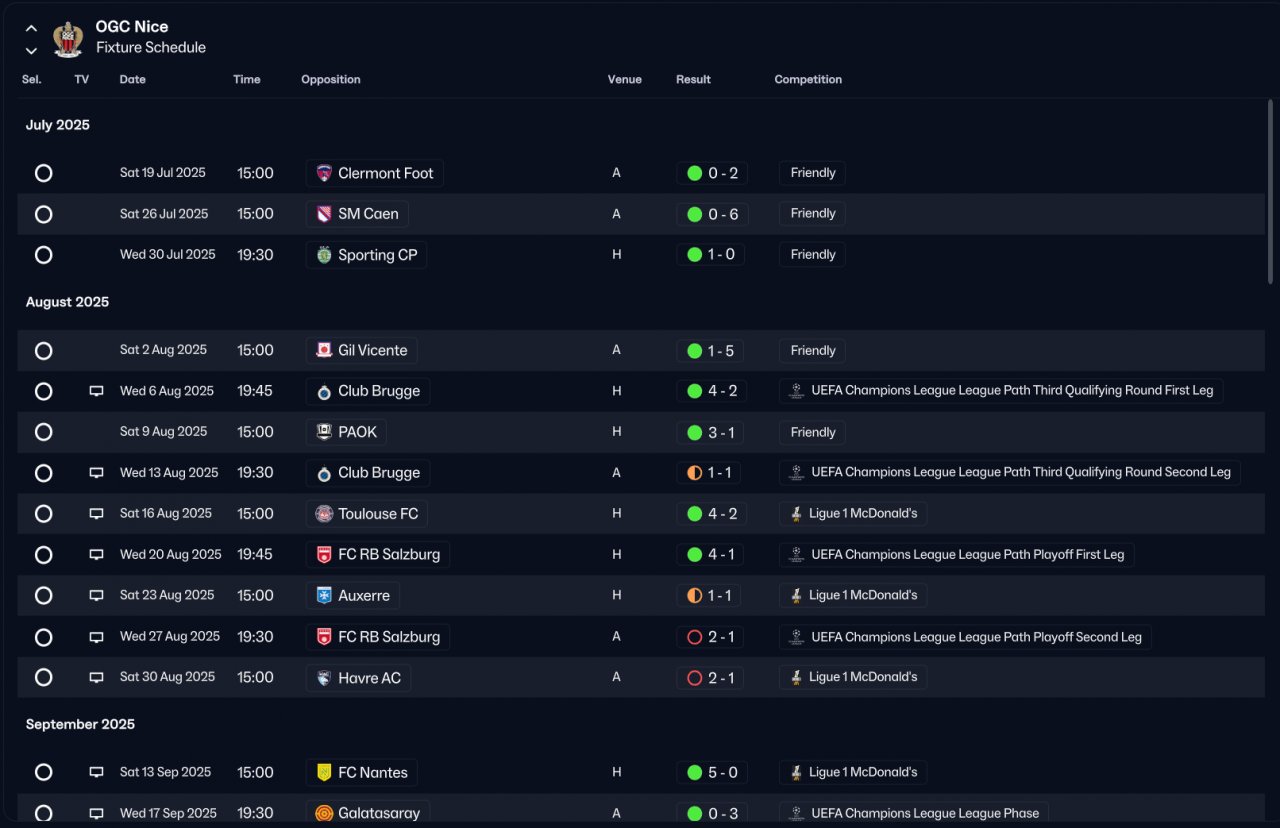Screen dimensions: 1280x828
Task: Click the Clermont Foot team badge
Action: pos(324,173)
